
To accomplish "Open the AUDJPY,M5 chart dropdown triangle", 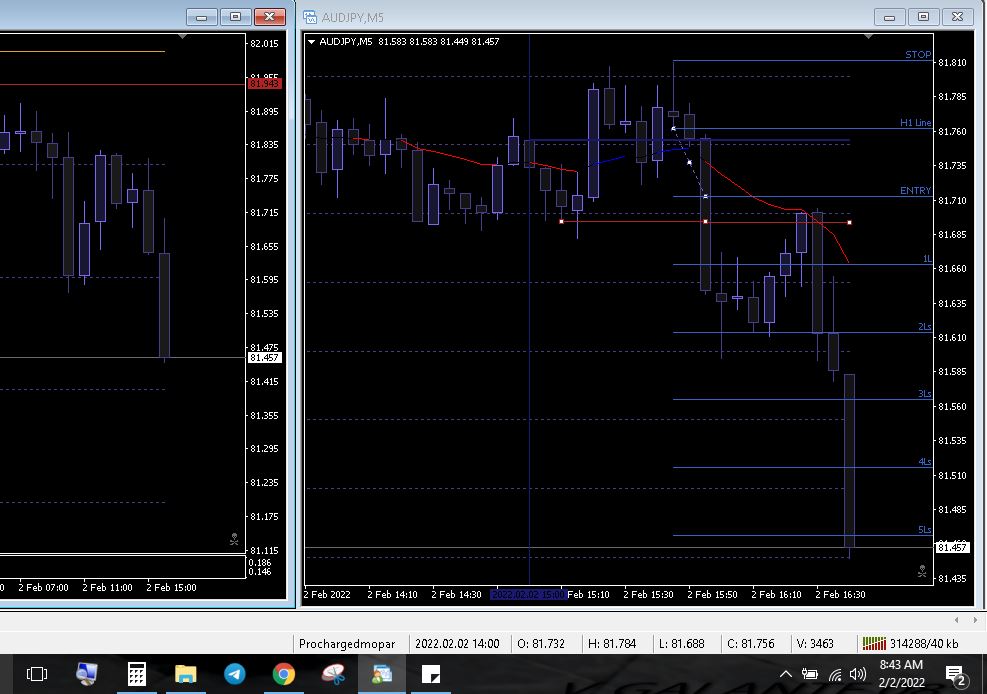I will (312, 42).
